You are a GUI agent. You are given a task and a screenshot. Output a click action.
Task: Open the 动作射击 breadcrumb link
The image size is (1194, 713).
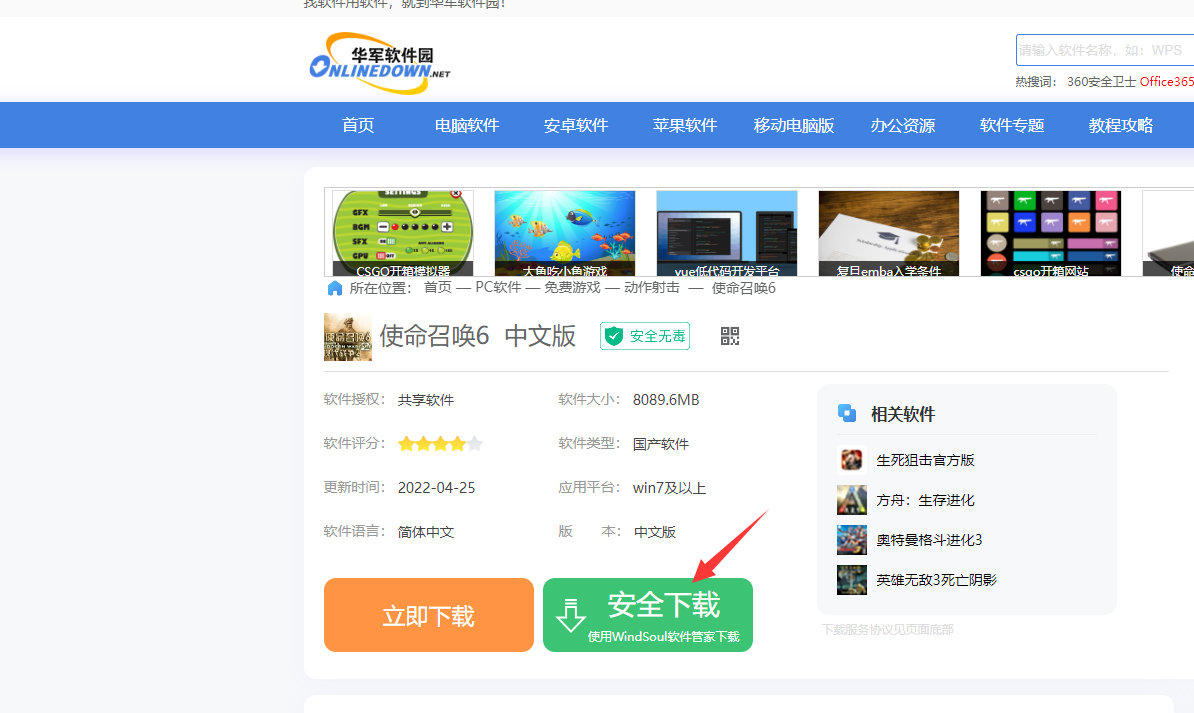click(651, 288)
